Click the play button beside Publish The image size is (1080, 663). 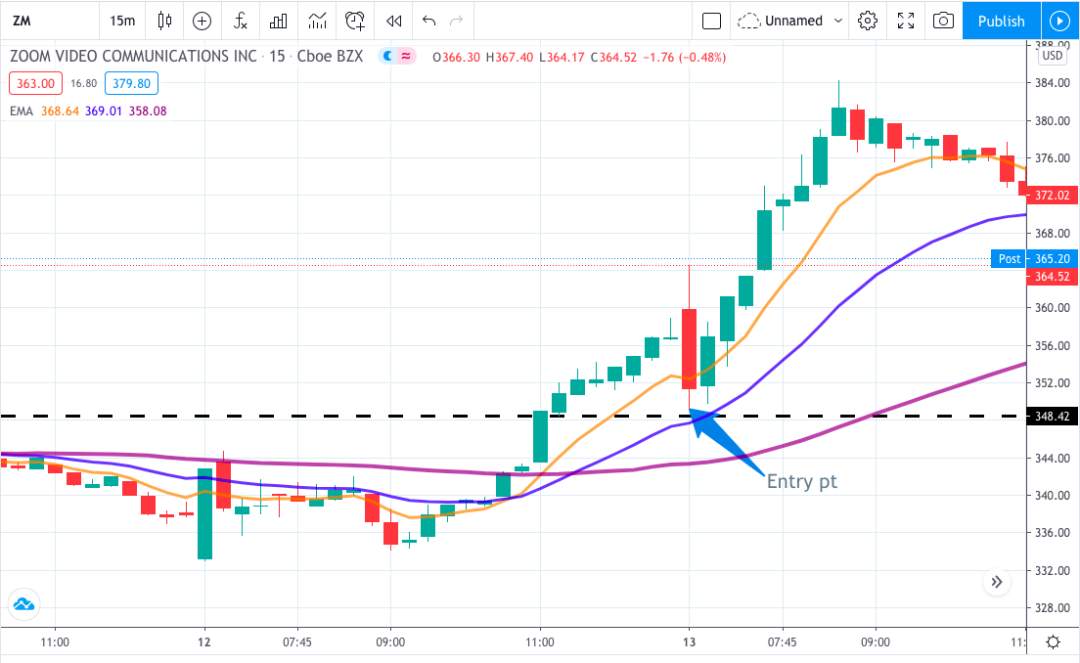tap(1059, 21)
